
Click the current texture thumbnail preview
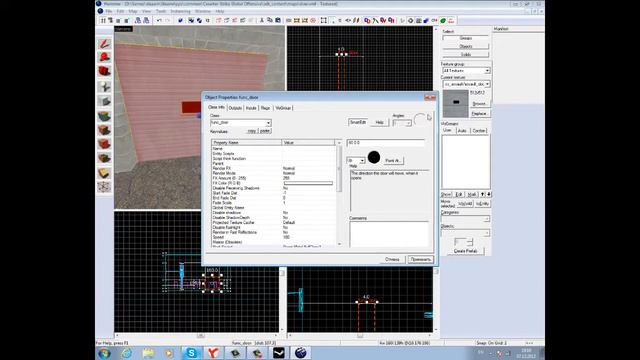456,104
